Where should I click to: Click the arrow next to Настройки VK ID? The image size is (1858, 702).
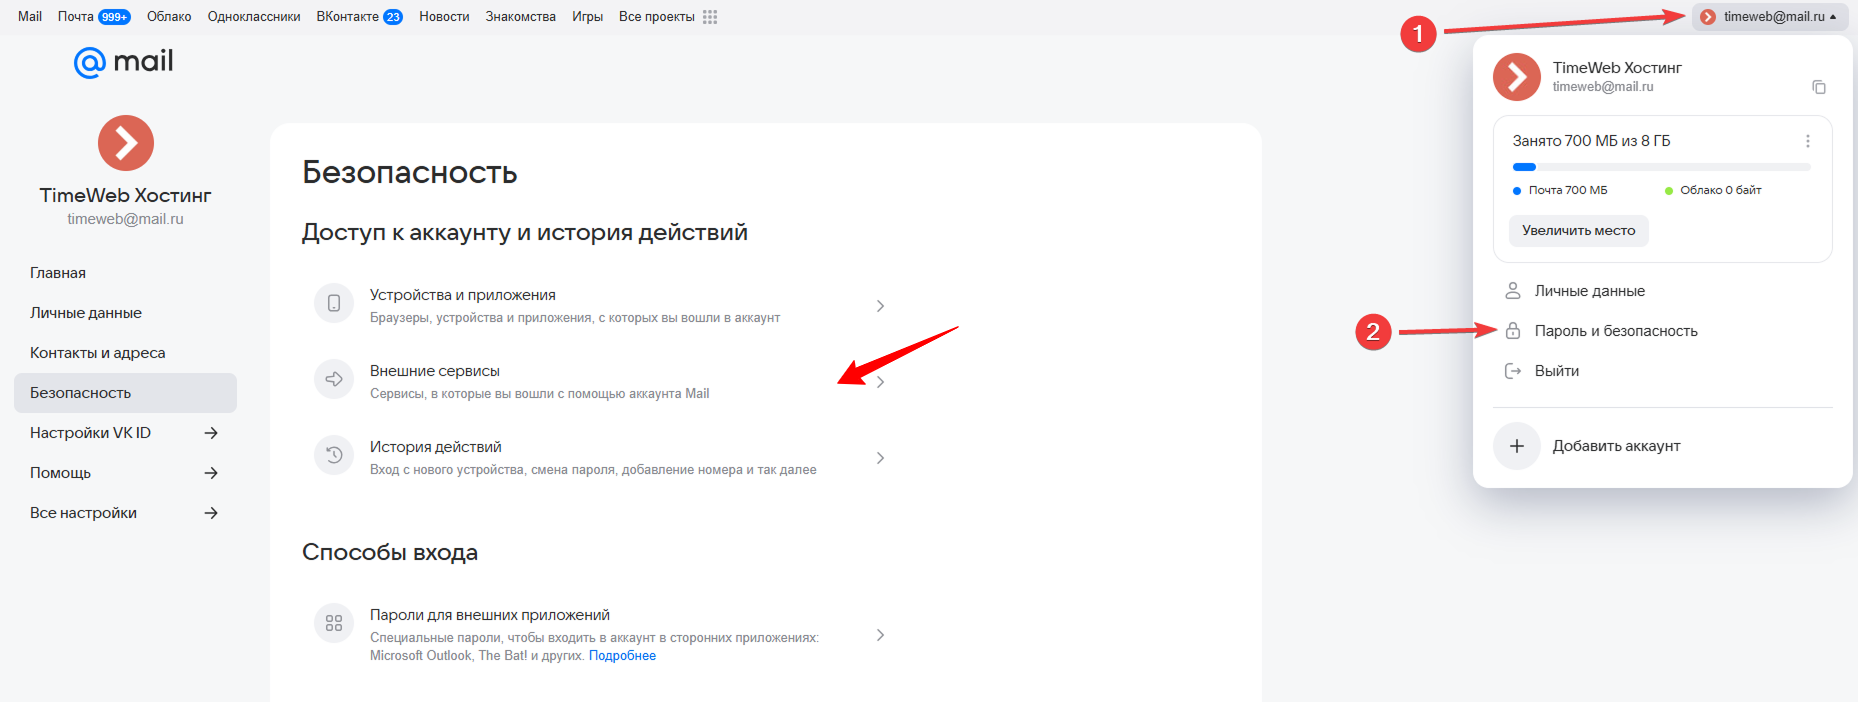pos(211,433)
